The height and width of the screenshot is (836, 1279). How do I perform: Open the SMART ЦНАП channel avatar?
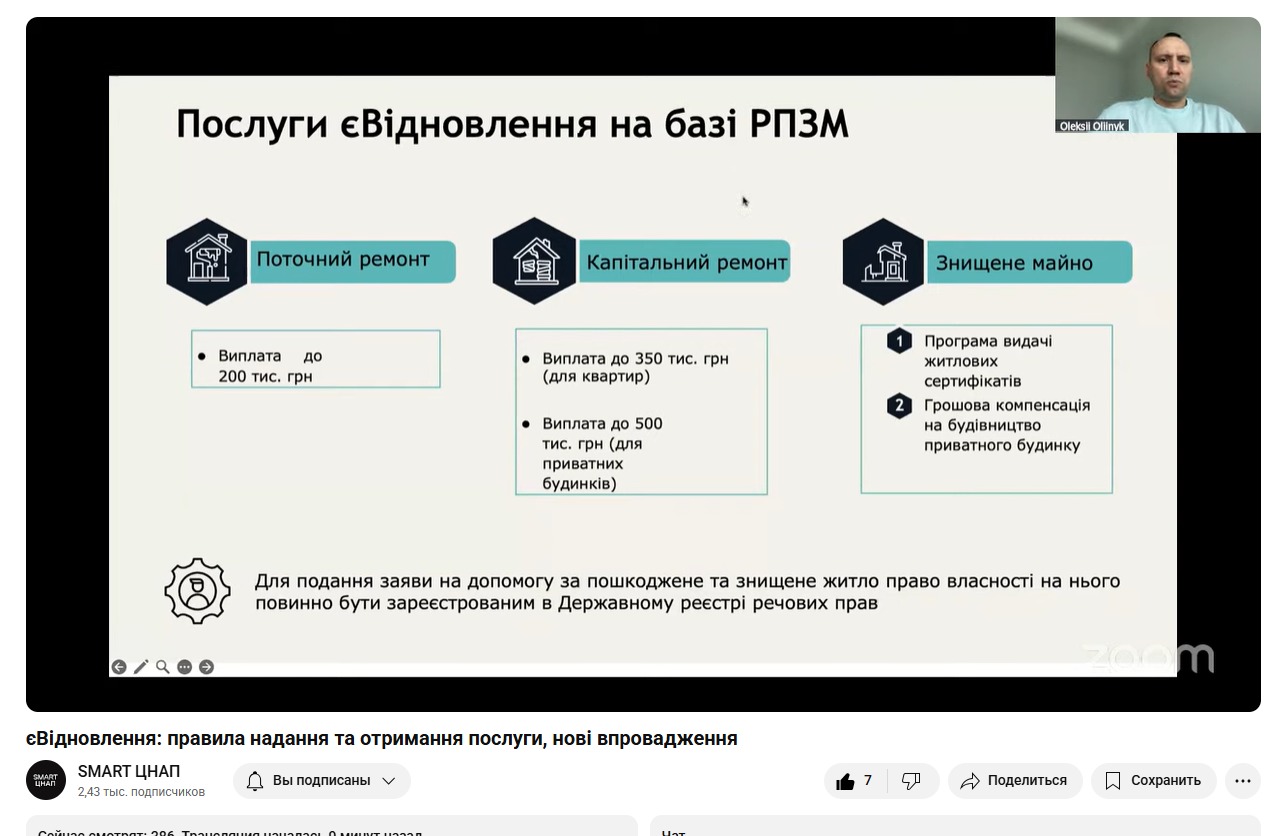click(x=46, y=780)
